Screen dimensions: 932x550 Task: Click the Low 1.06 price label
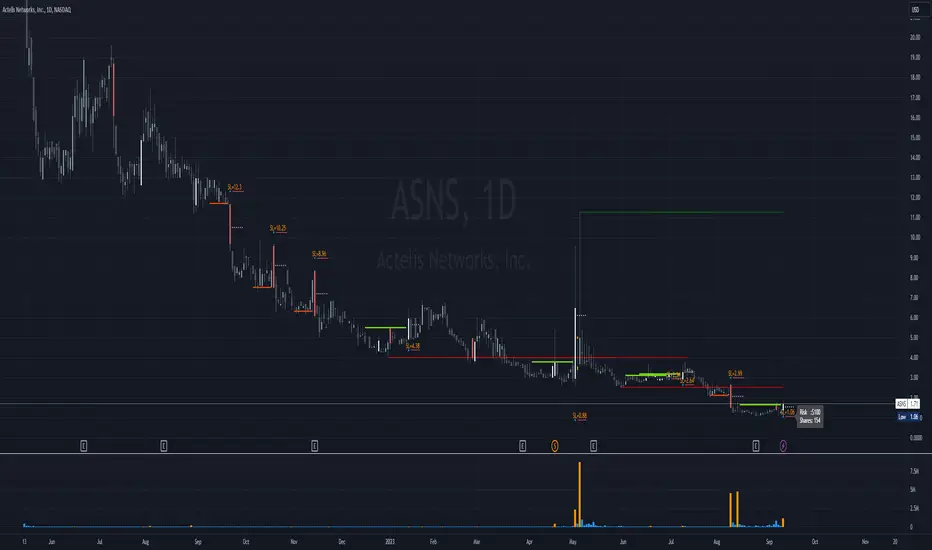click(x=908, y=417)
